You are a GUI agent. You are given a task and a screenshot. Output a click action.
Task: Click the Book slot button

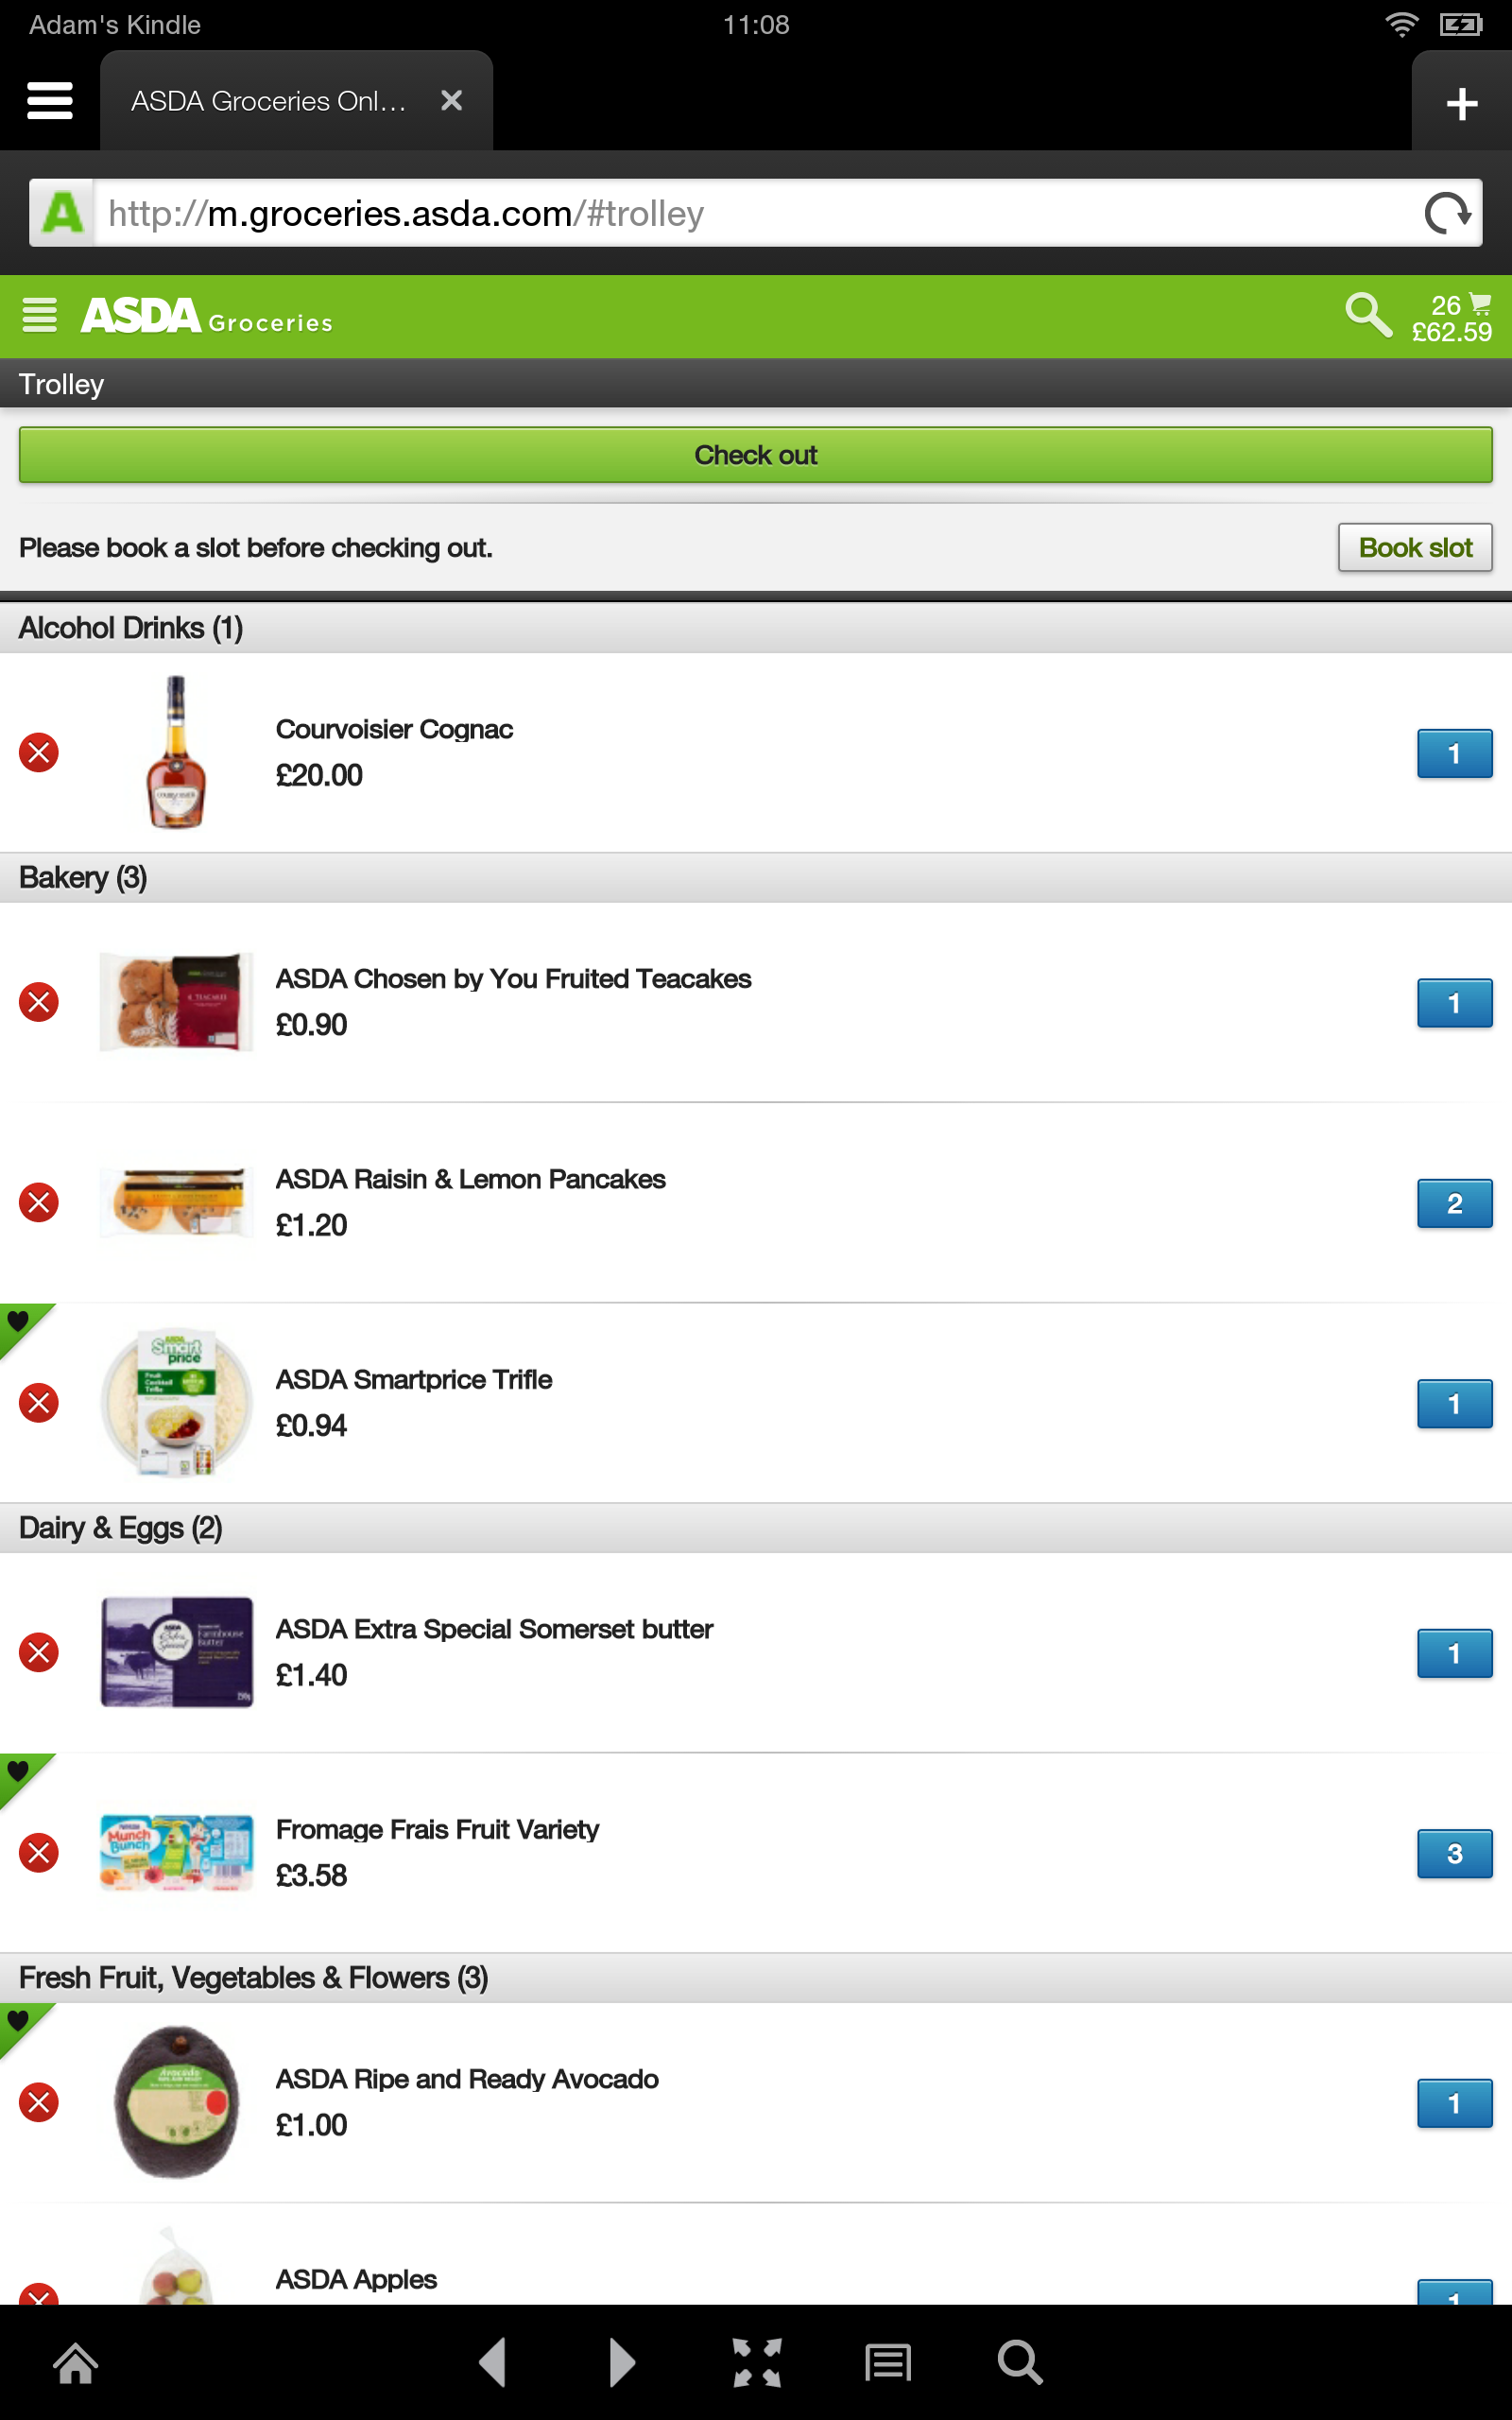1415,548
